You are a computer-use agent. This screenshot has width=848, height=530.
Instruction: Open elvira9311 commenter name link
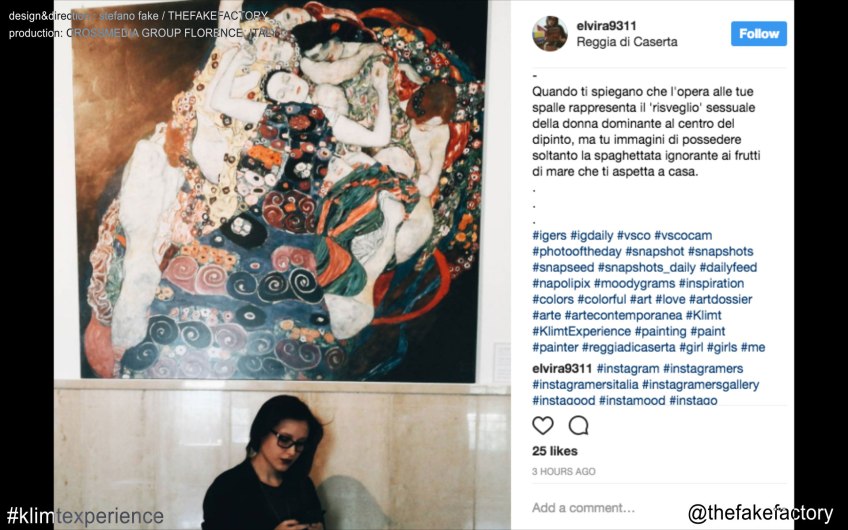pos(562,369)
